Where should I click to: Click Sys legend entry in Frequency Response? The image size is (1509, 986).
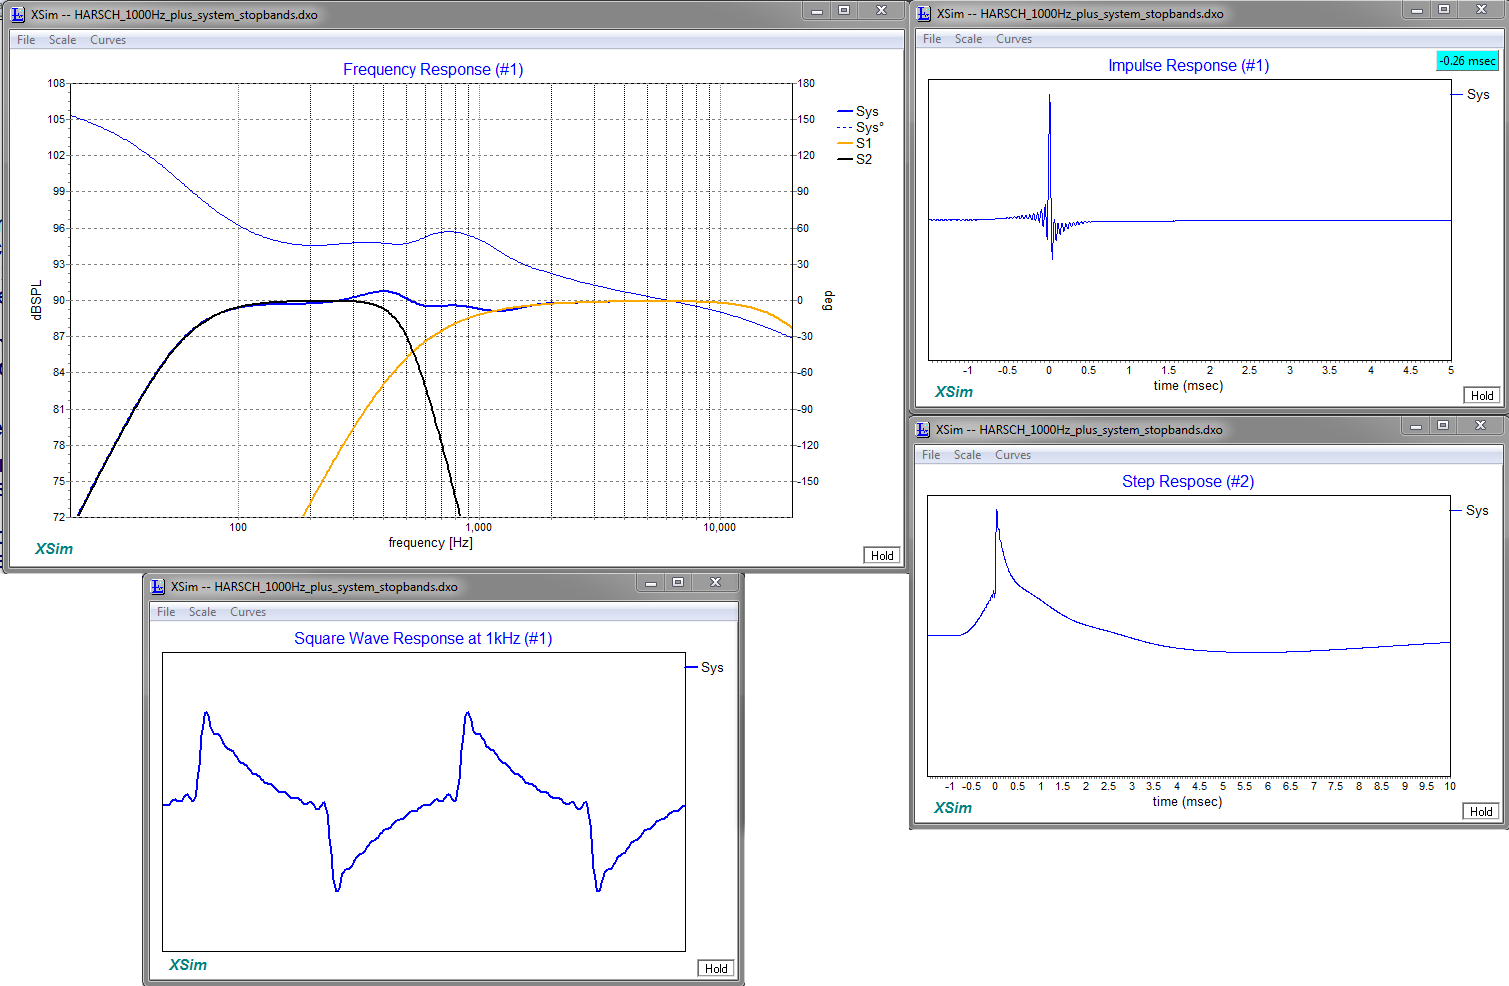tap(858, 112)
